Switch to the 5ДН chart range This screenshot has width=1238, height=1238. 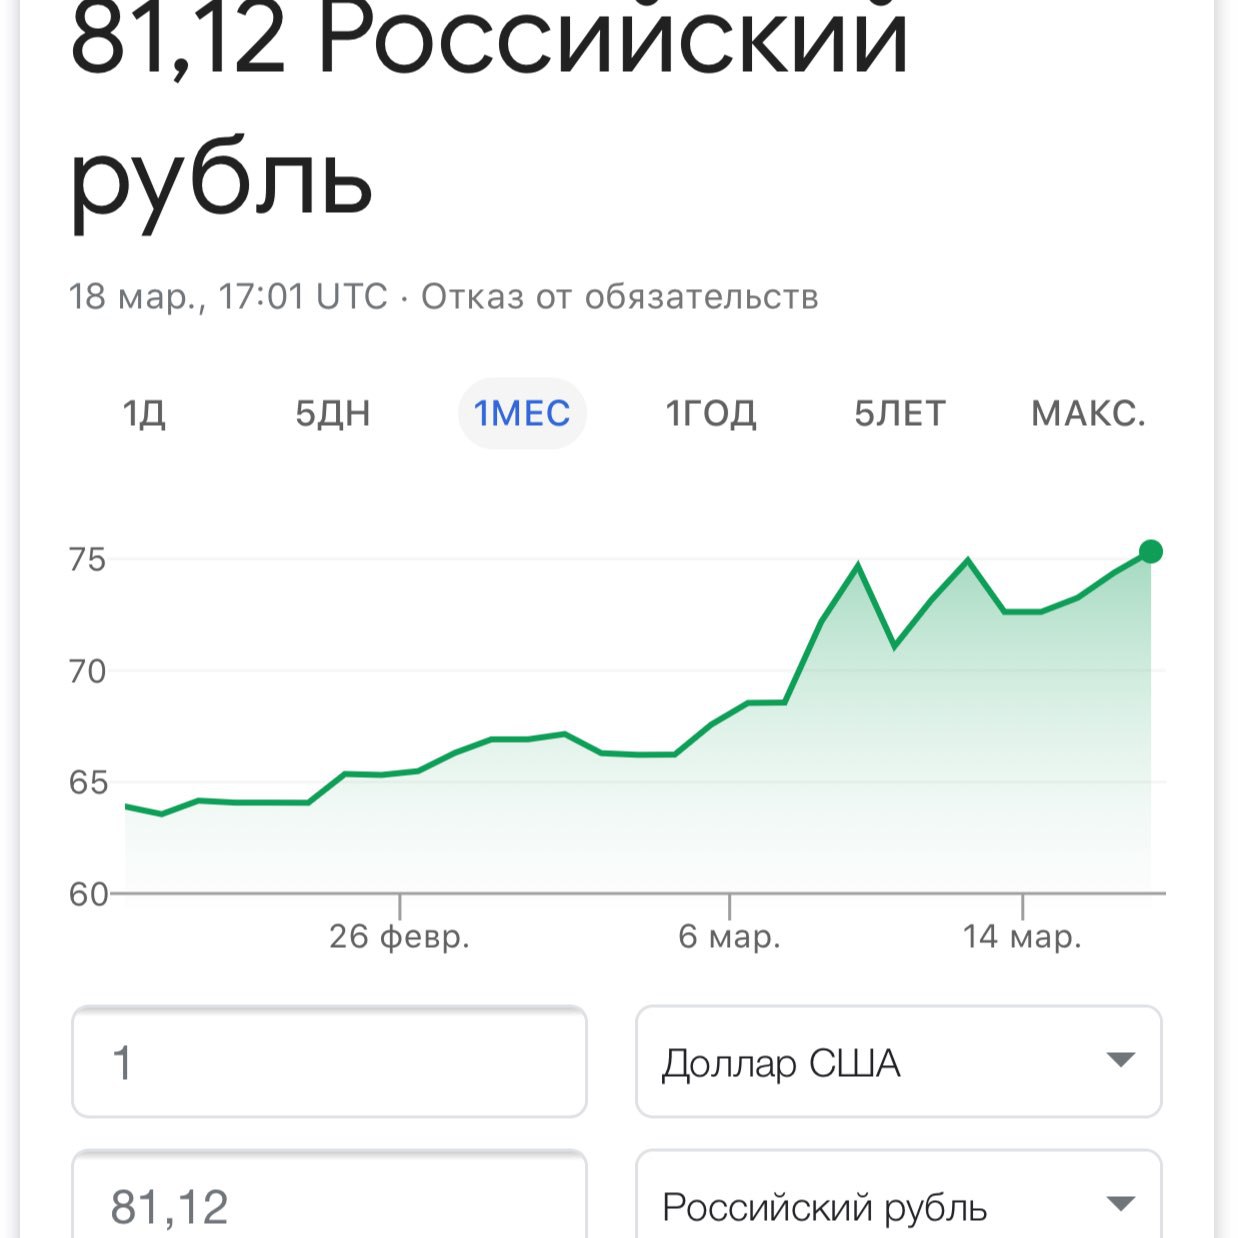tap(332, 413)
